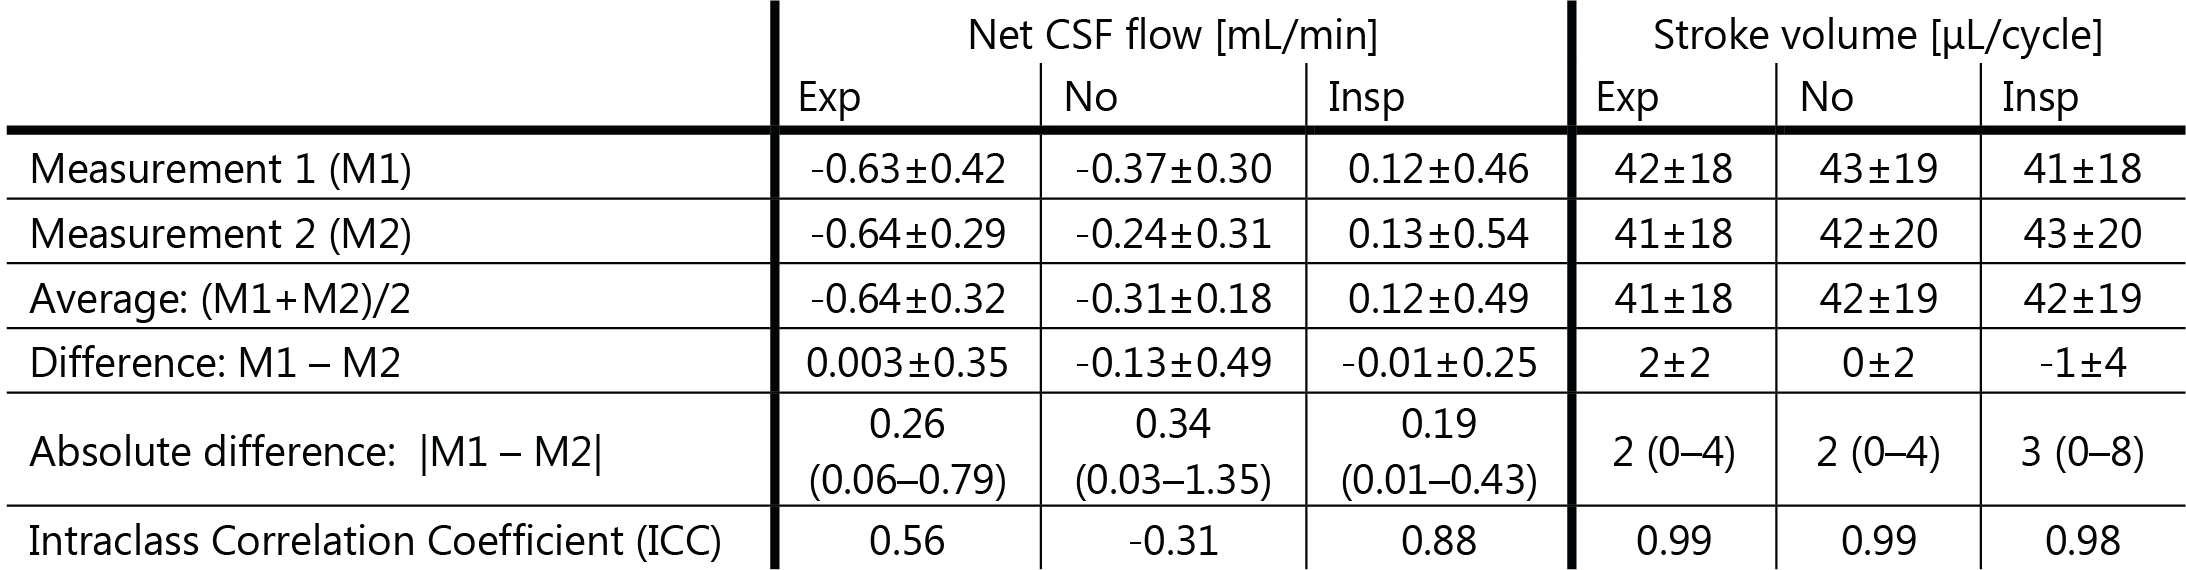Screen dimensions: 2186x570
Task: Click the ICC value 0.56
Action: click(x=907, y=541)
